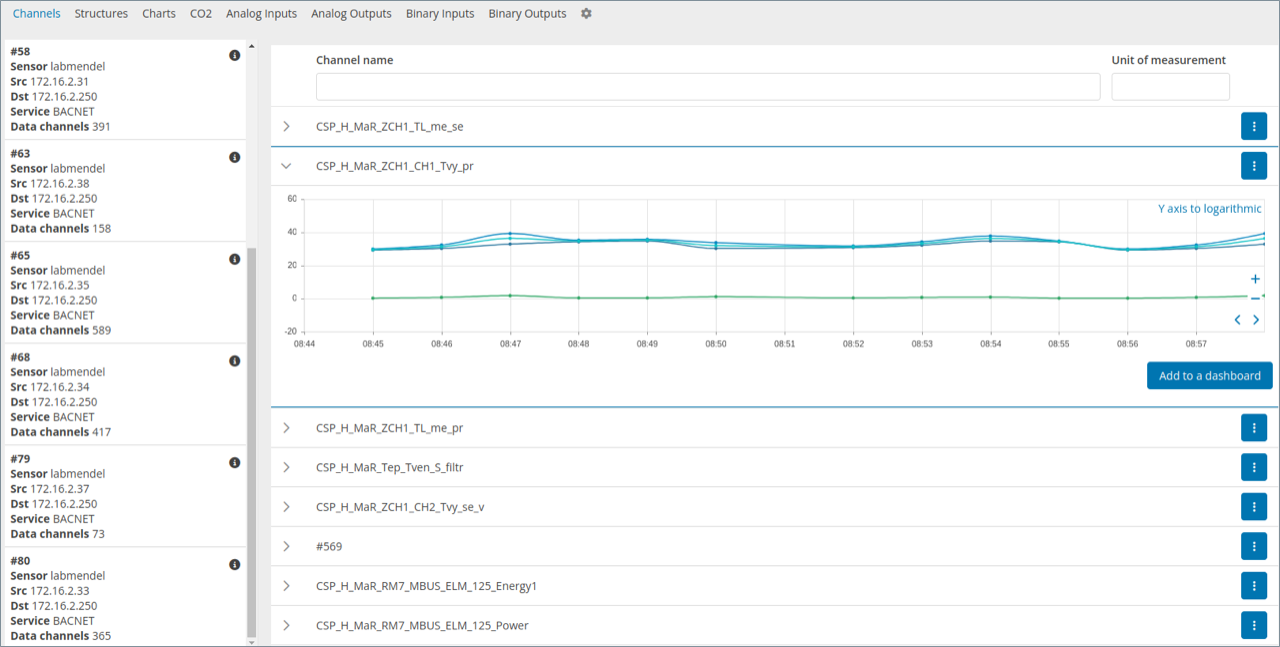
Task: Move chart backward with left arrow
Action: pyautogui.click(x=1237, y=320)
